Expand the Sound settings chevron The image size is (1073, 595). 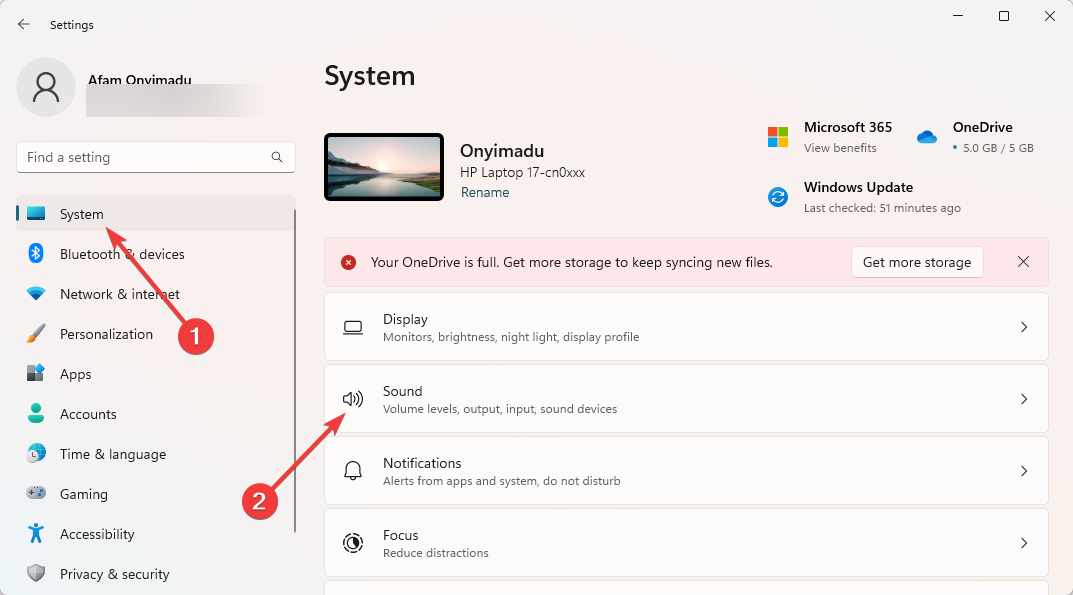tap(1024, 399)
